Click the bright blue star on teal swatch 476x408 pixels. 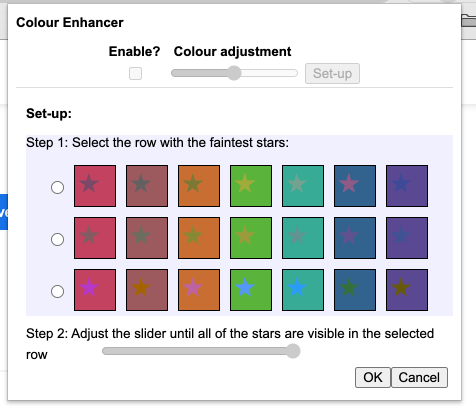click(x=297, y=288)
